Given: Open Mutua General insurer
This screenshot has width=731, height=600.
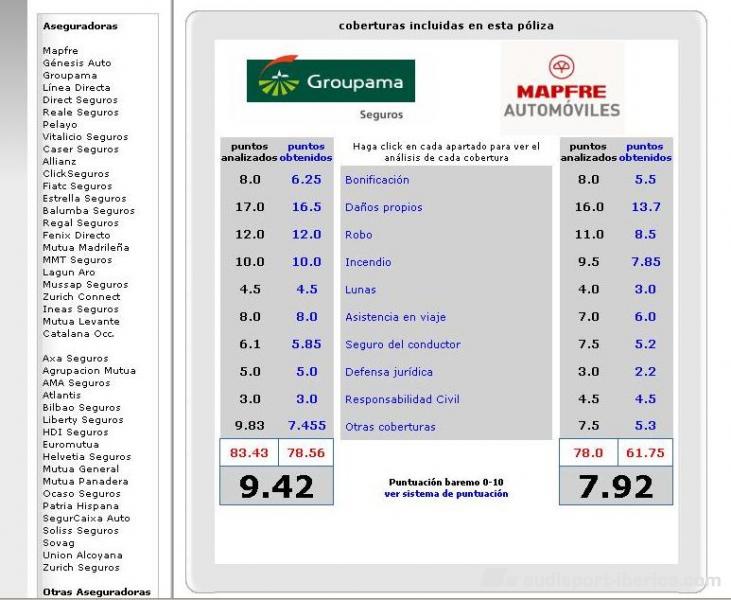Looking at the screenshot, I should 81,469.
